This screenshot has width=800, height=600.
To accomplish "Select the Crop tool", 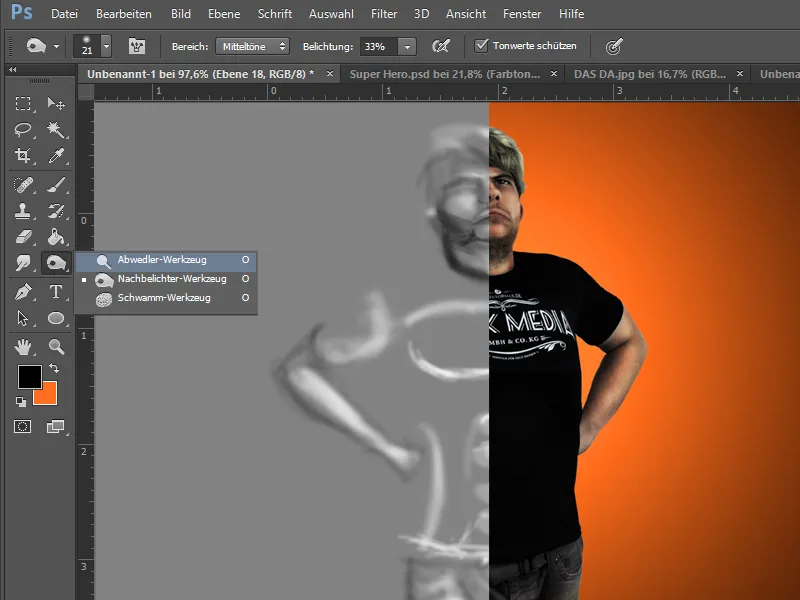I will click(23, 155).
